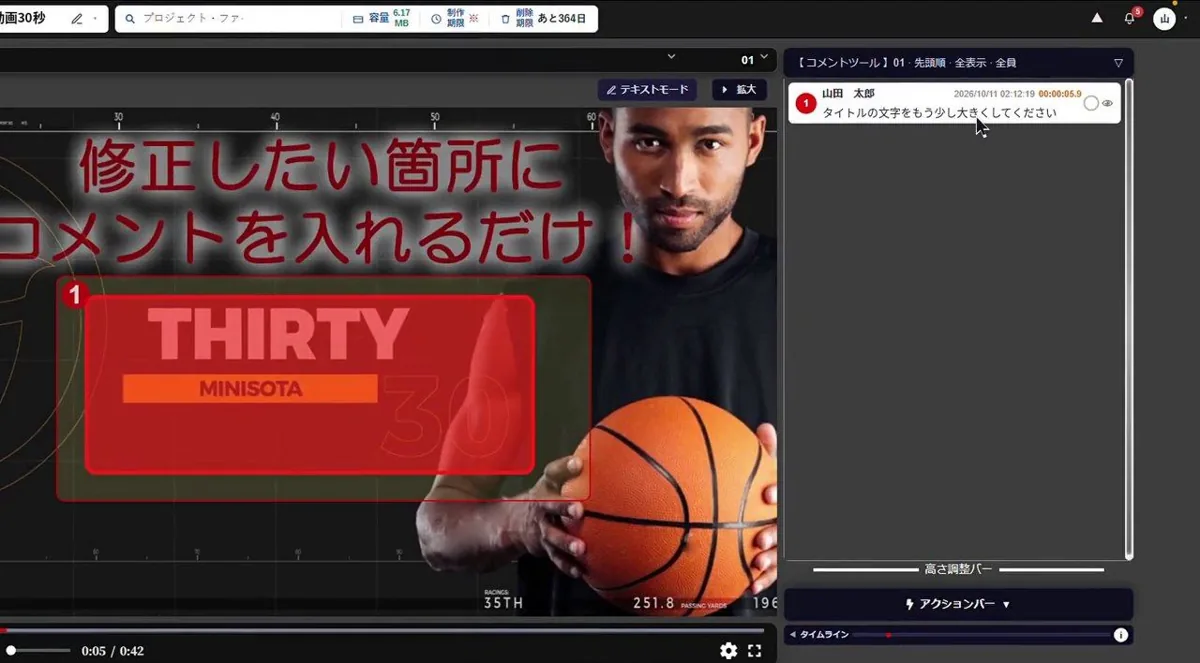The width and height of the screenshot is (1200, 663).
Task: Click the upward triangle icon in top bar
Action: tap(1097, 18)
